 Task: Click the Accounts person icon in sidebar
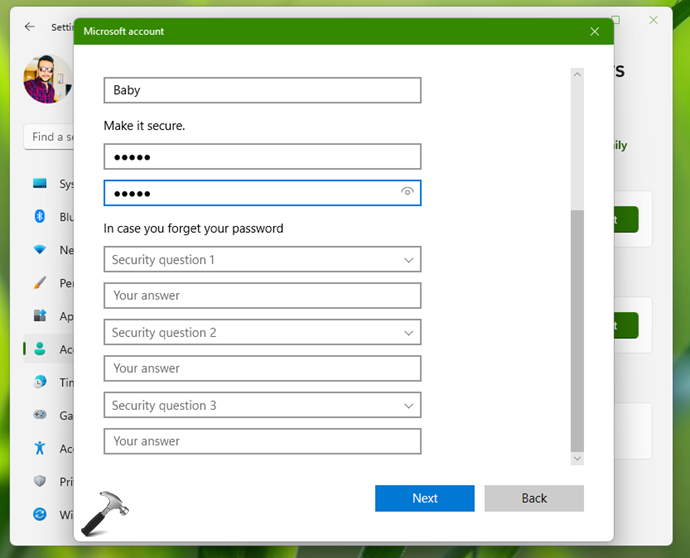[40, 349]
